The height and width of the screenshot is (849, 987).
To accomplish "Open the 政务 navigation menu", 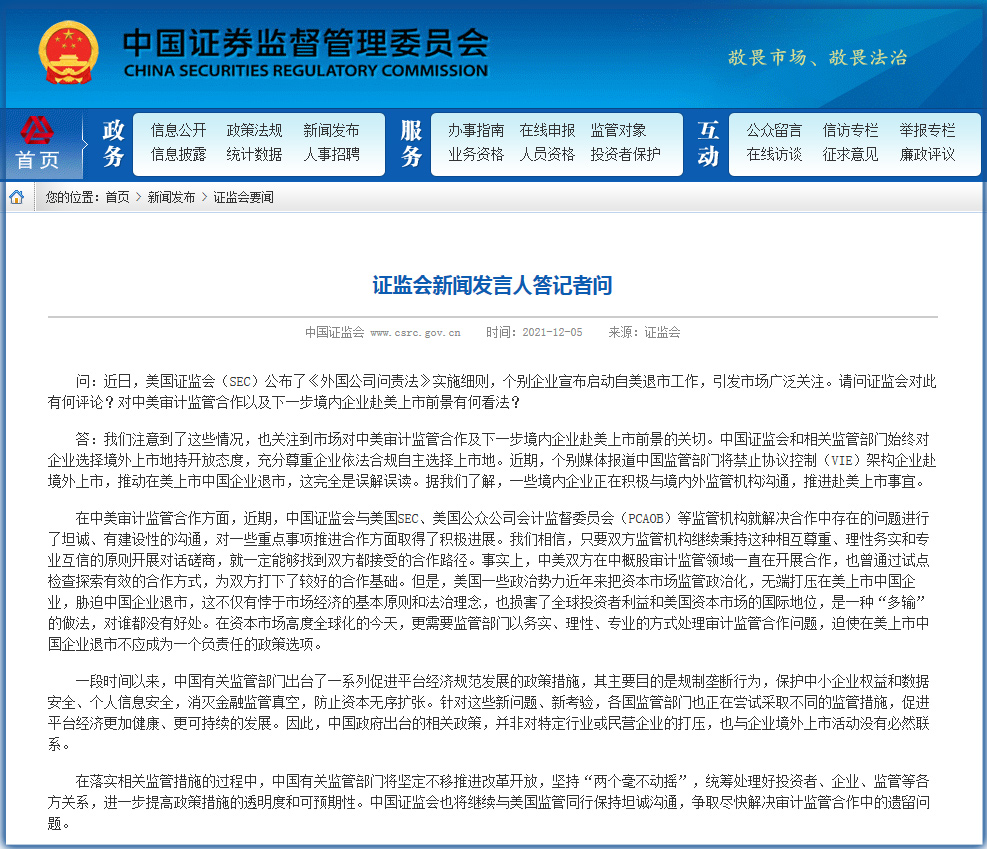I will tap(110, 143).
